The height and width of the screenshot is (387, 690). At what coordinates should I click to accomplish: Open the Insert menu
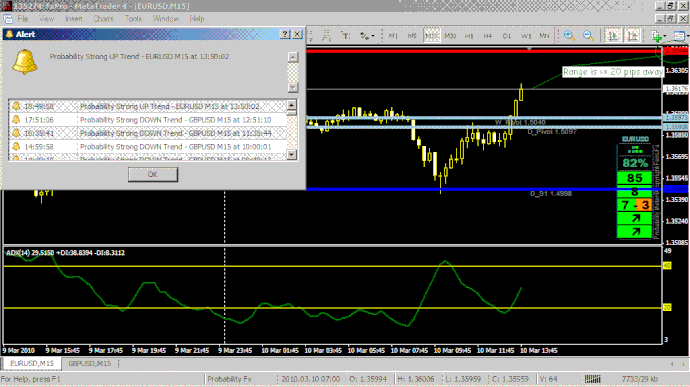(73, 18)
